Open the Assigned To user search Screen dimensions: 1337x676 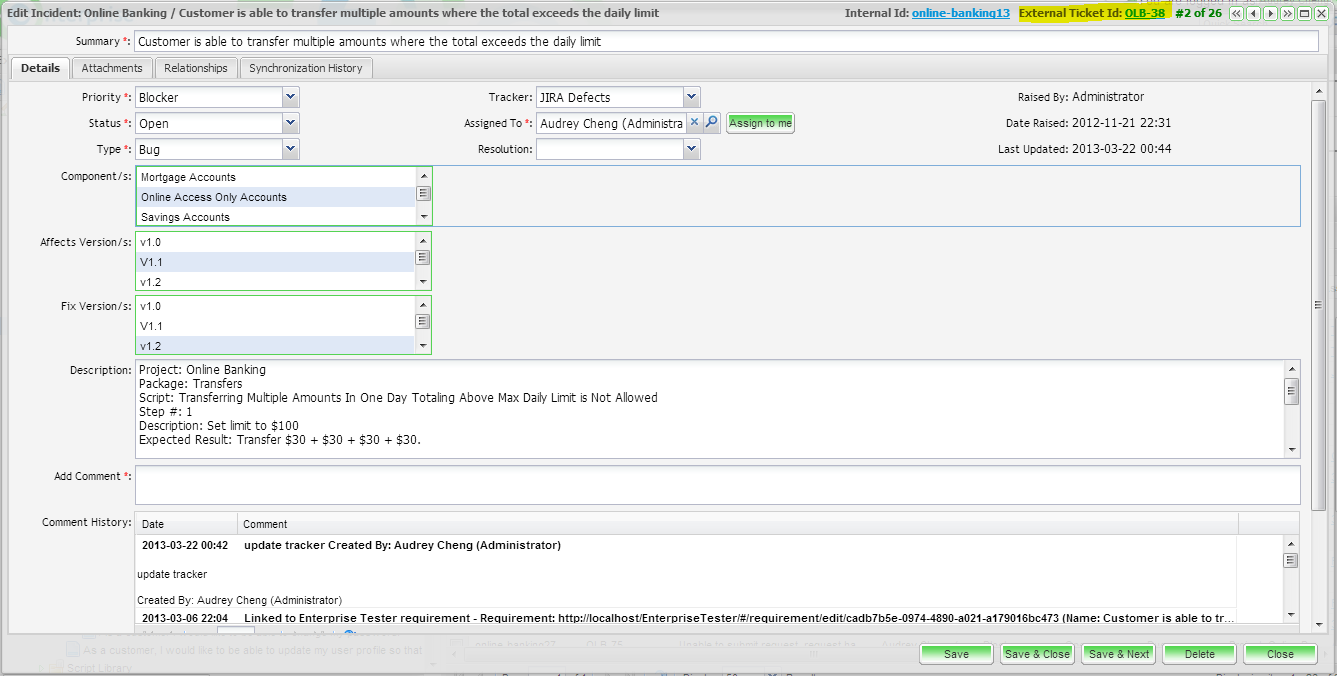(711, 123)
